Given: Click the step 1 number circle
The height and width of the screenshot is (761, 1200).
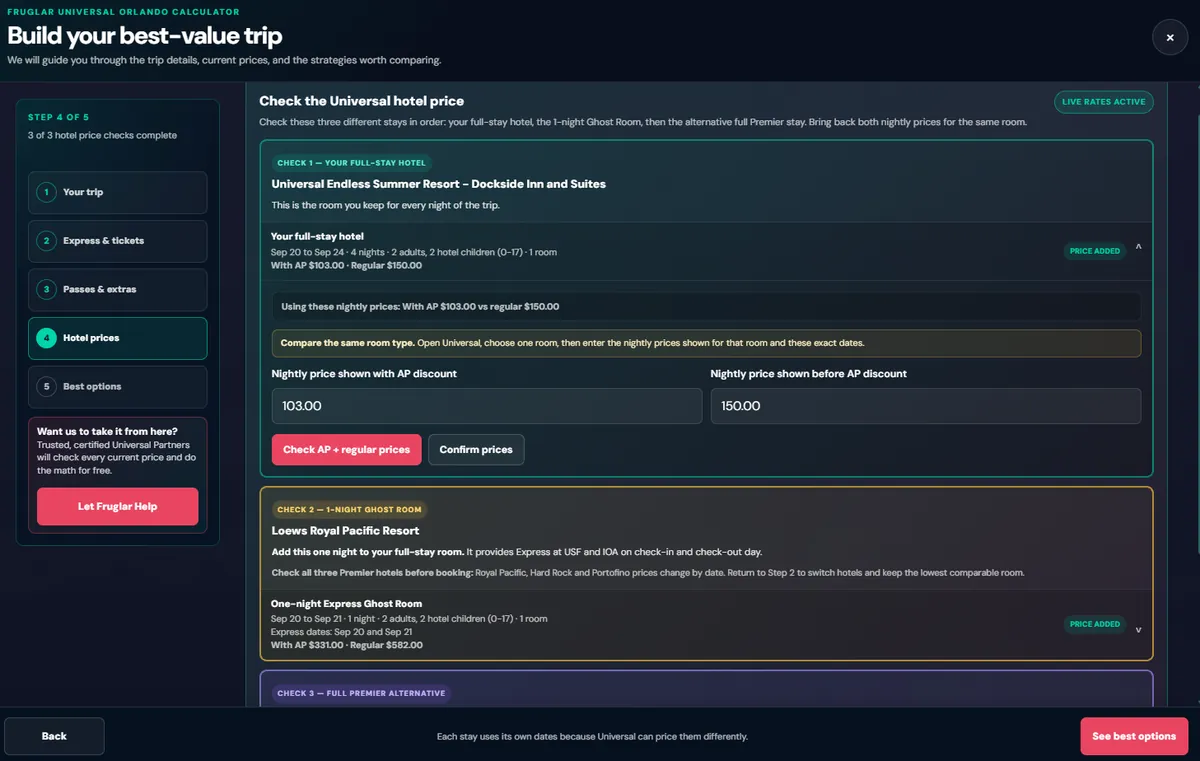Looking at the screenshot, I should point(46,192).
